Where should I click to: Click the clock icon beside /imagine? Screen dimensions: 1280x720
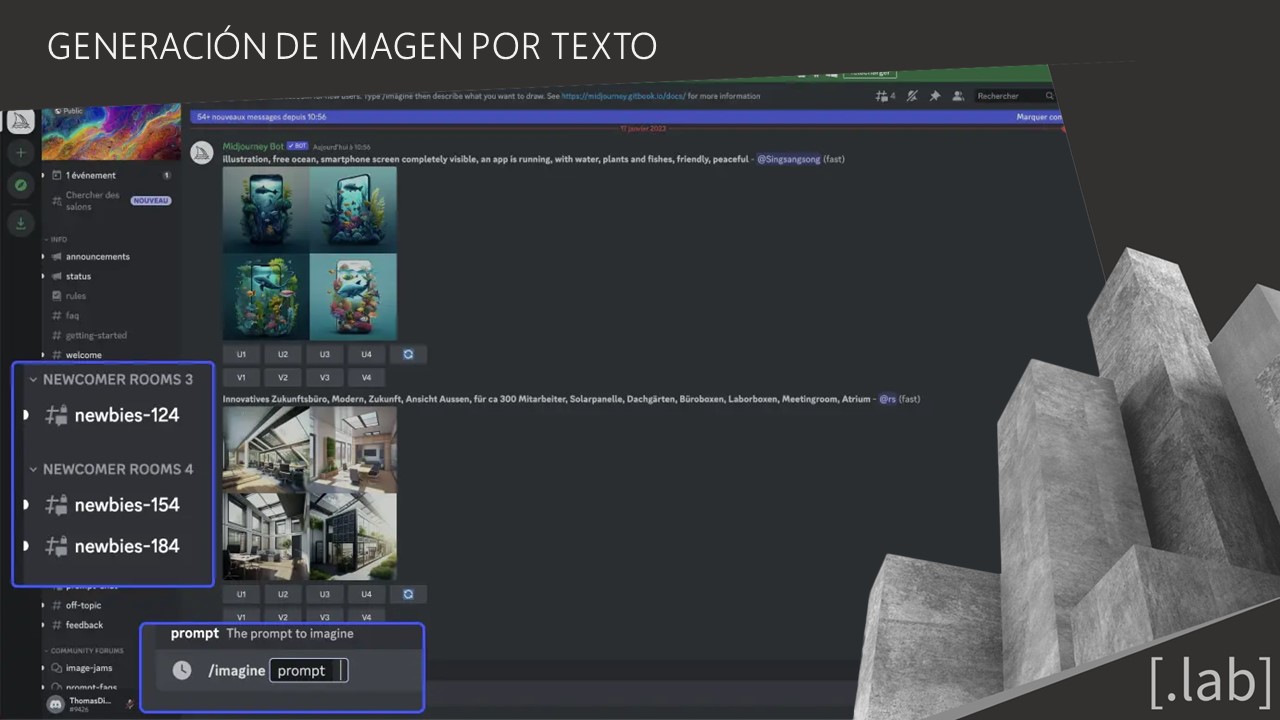pos(181,670)
